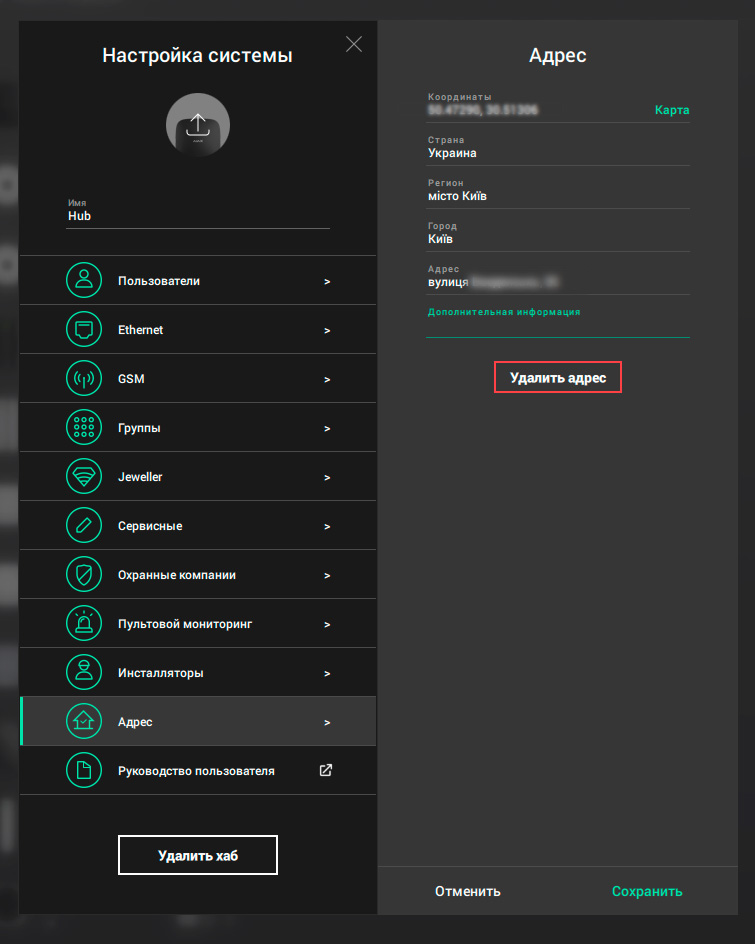Click the hub image upload thumbnail
Viewport: 755px width, 944px height.
pyautogui.click(x=198, y=125)
